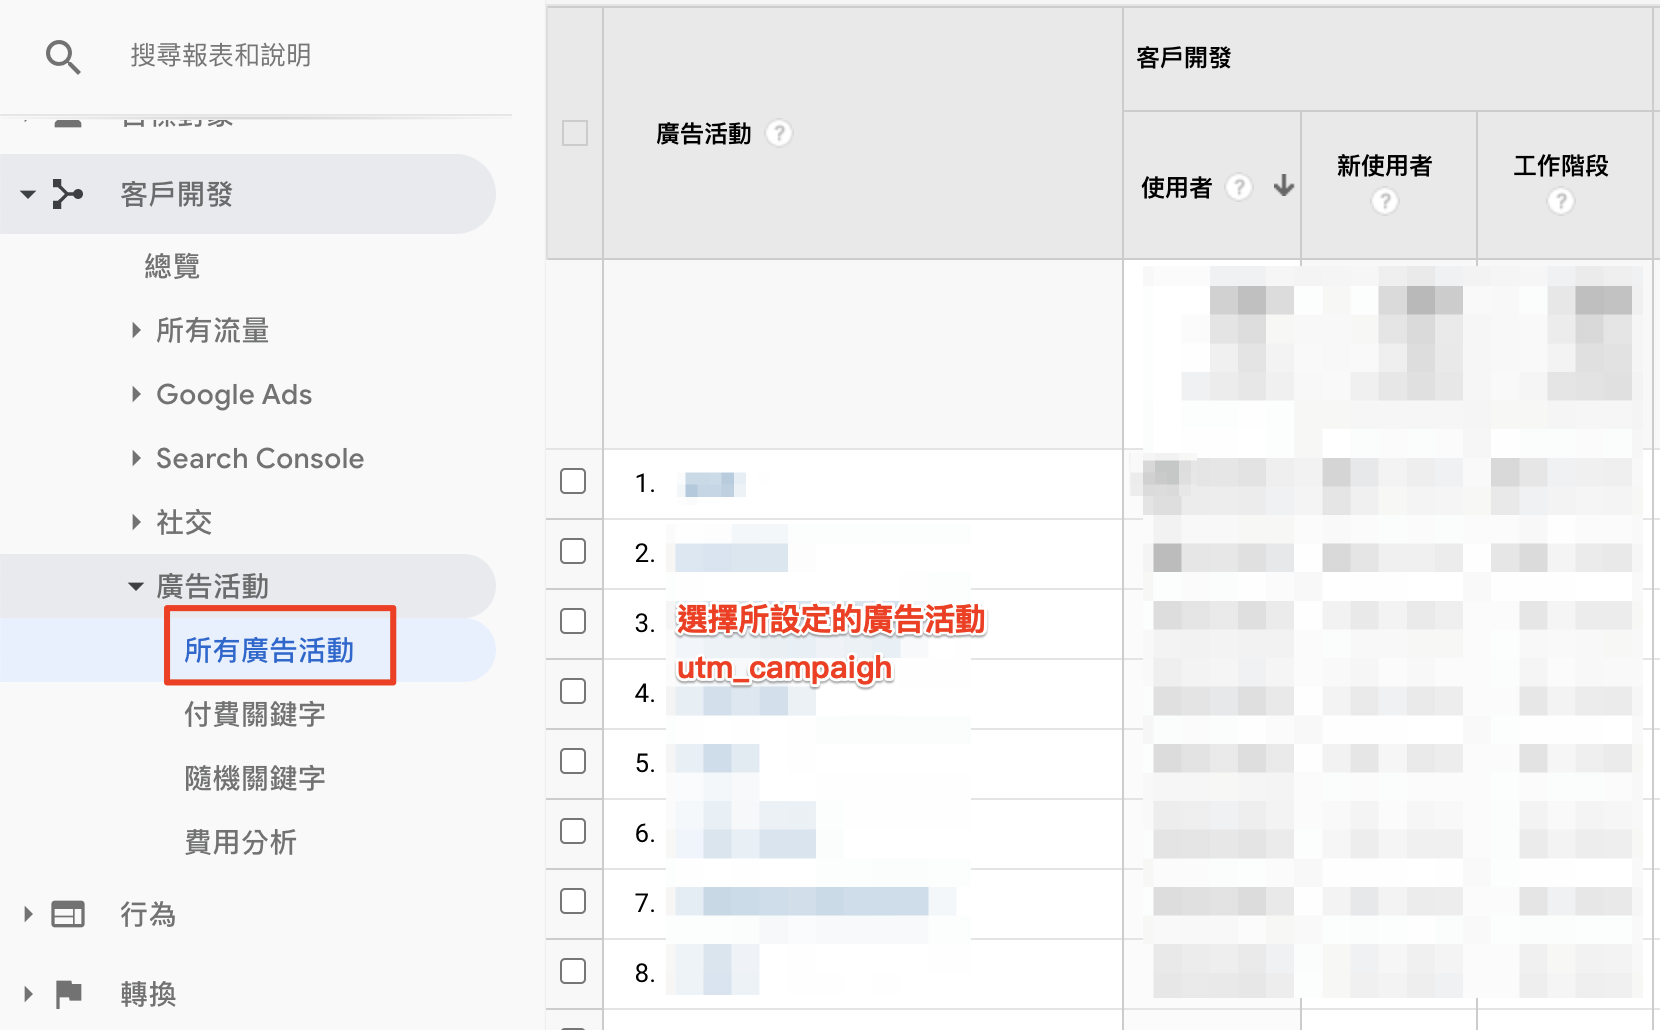Check the checkbox for row 1
The height and width of the screenshot is (1030, 1660).
coord(573,481)
